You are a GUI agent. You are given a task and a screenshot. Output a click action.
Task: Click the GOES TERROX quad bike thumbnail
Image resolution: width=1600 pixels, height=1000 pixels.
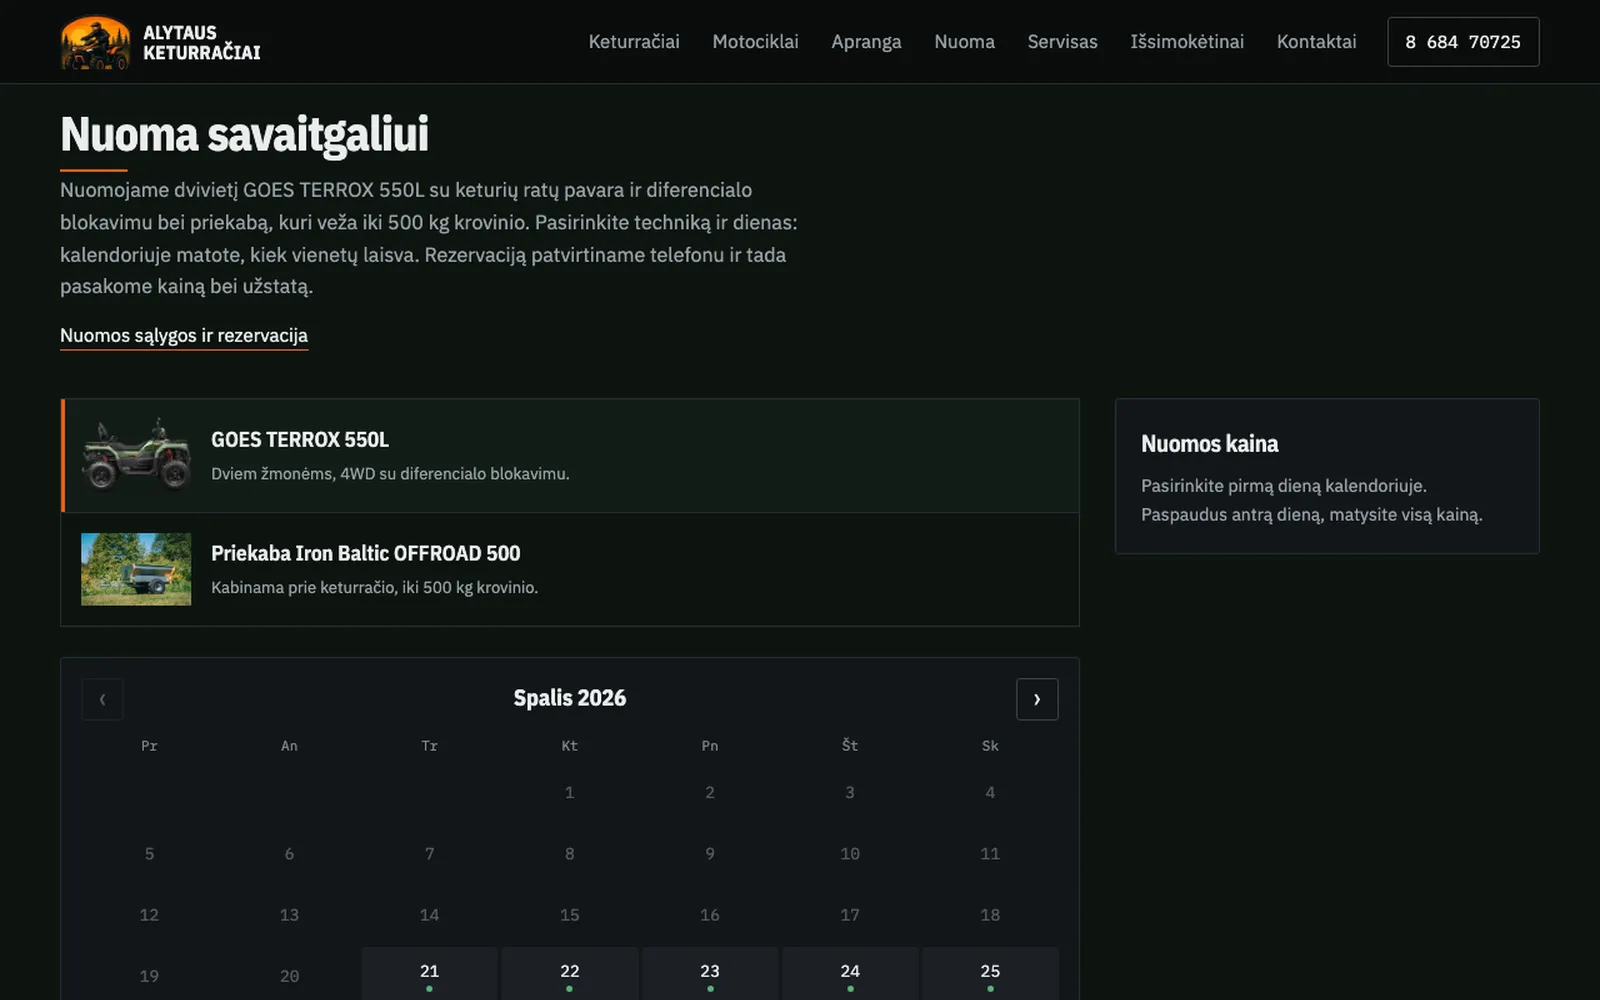(136, 455)
